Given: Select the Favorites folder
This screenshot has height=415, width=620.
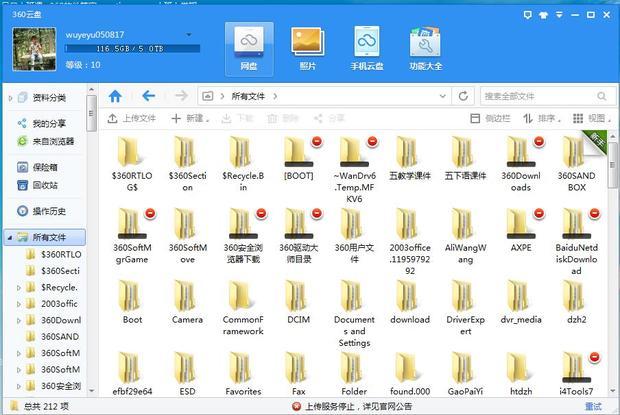Looking at the screenshot, I should pos(243,374).
